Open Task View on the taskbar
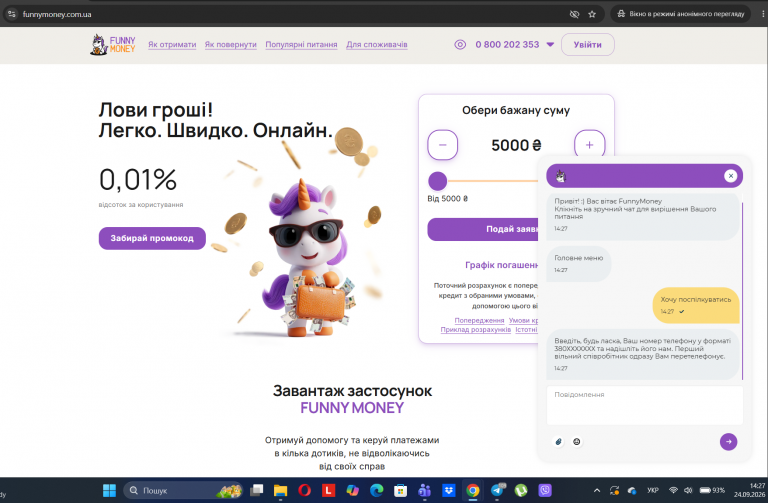768x503 pixels. [x=257, y=490]
